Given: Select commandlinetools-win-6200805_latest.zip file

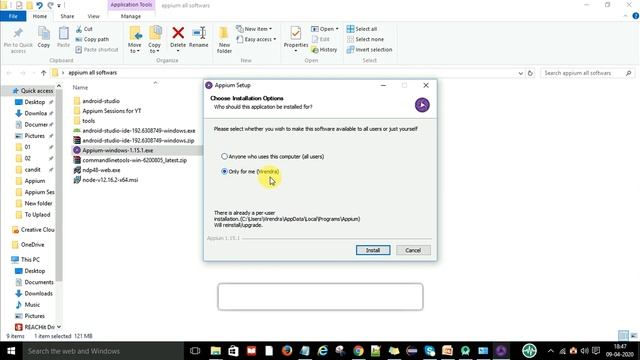Looking at the screenshot, I should click(130, 160).
